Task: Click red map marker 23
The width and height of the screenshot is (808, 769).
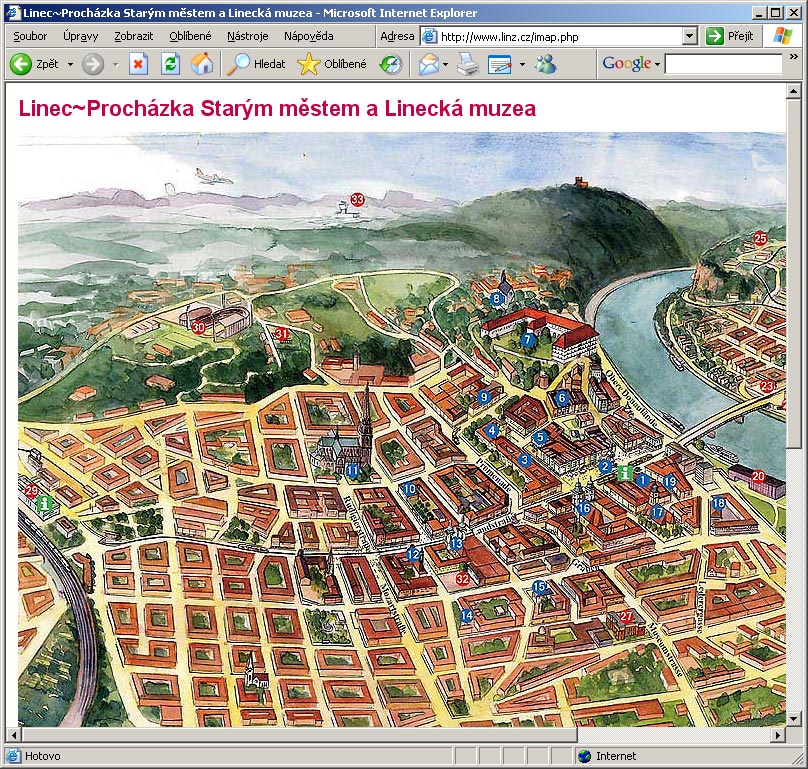Action: (x=767, y=386)
